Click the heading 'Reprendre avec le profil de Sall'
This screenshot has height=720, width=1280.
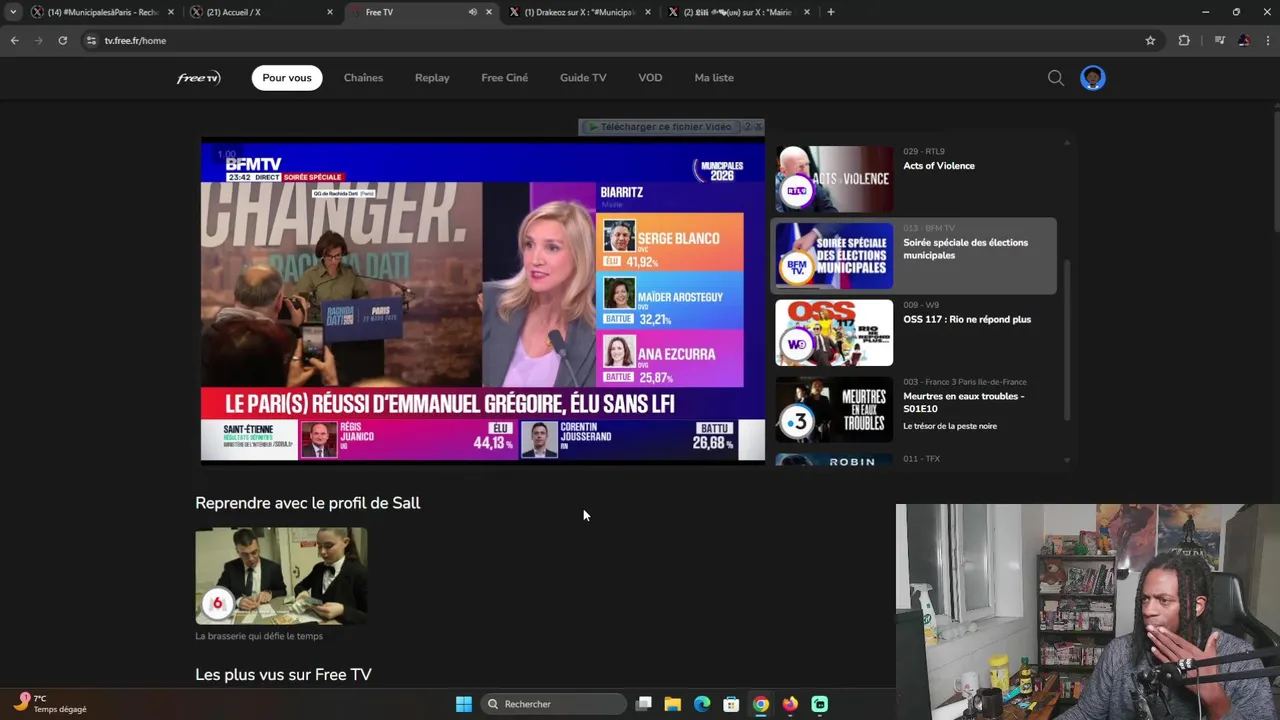tap(308, 503)
